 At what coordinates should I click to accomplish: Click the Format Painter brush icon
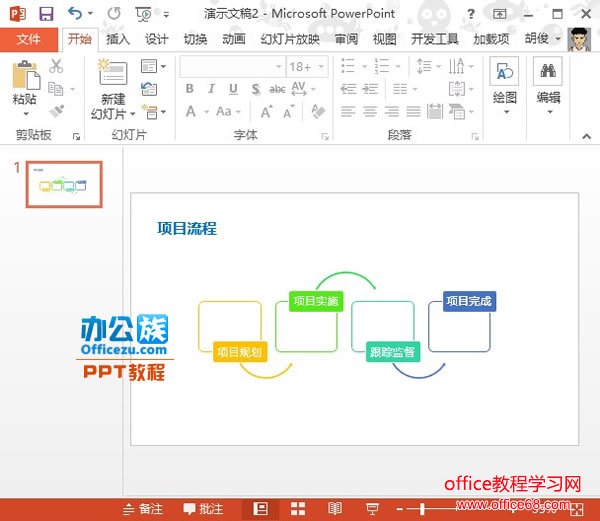57,111
